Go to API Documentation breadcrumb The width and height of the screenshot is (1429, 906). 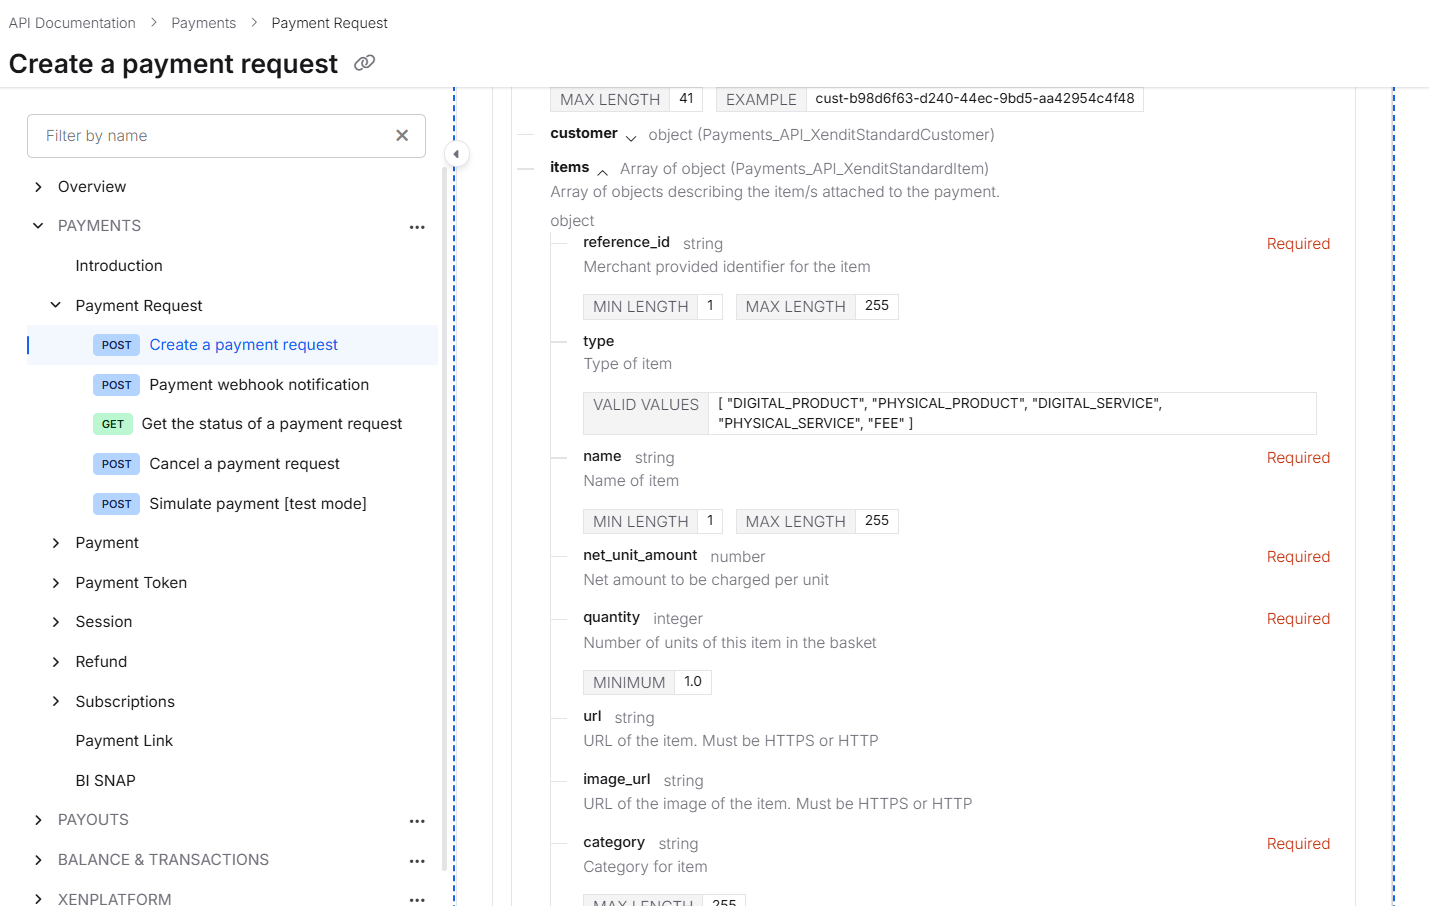[x=72, y=23]
